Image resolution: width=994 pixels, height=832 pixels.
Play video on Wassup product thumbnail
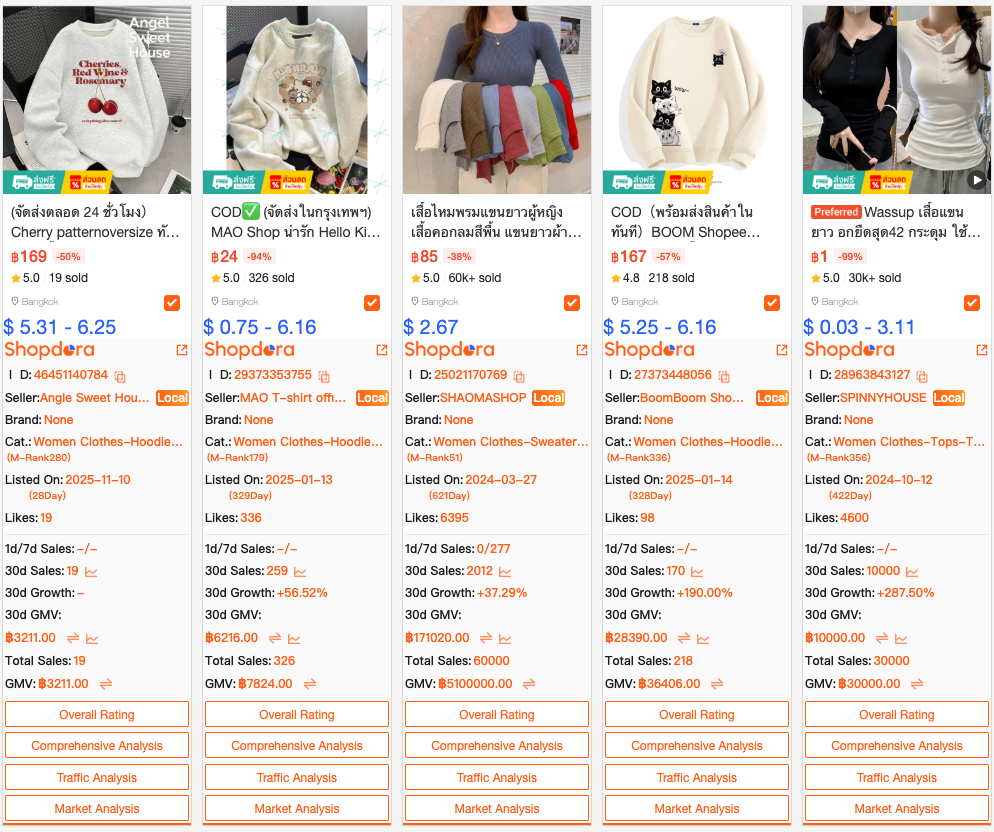point(977,181)
